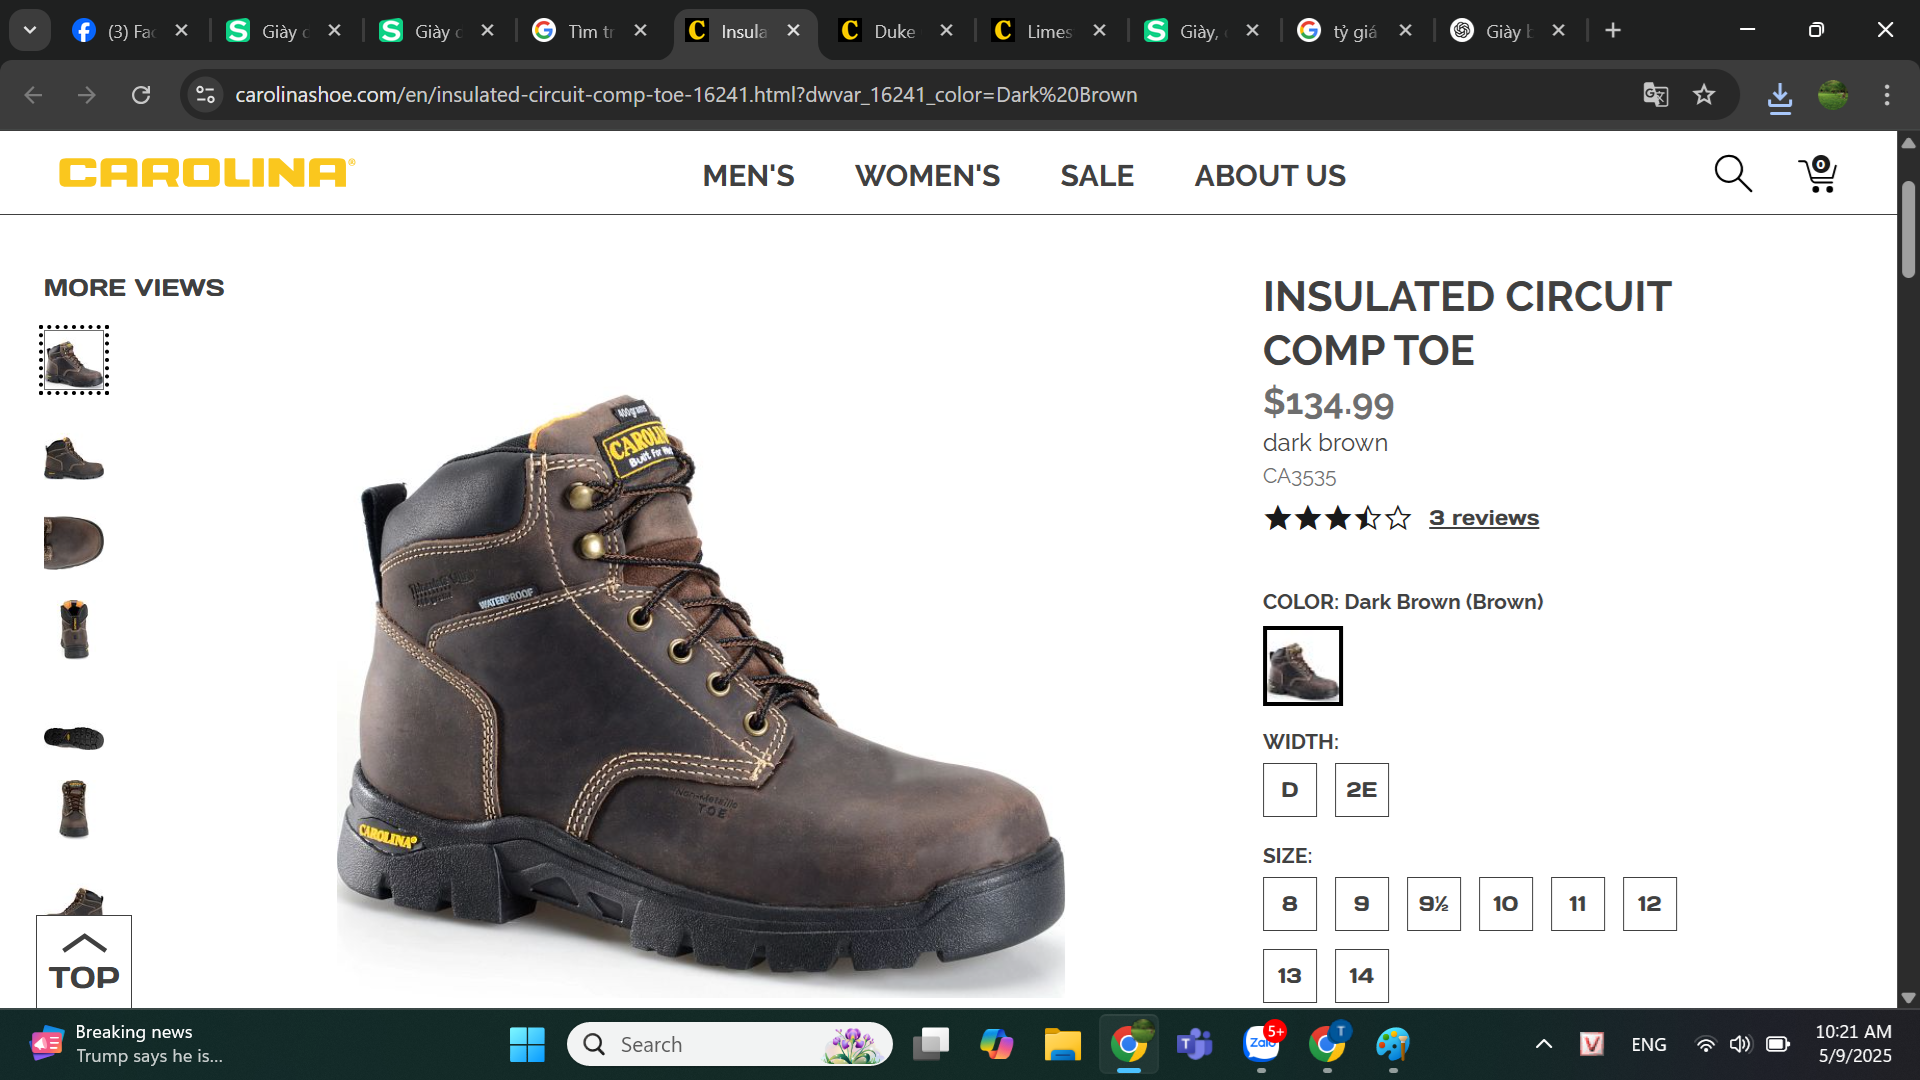The height and width of the screenshot is (1080, 1920).
Task: Bookmark this page with star icon
Action: 1704,95
